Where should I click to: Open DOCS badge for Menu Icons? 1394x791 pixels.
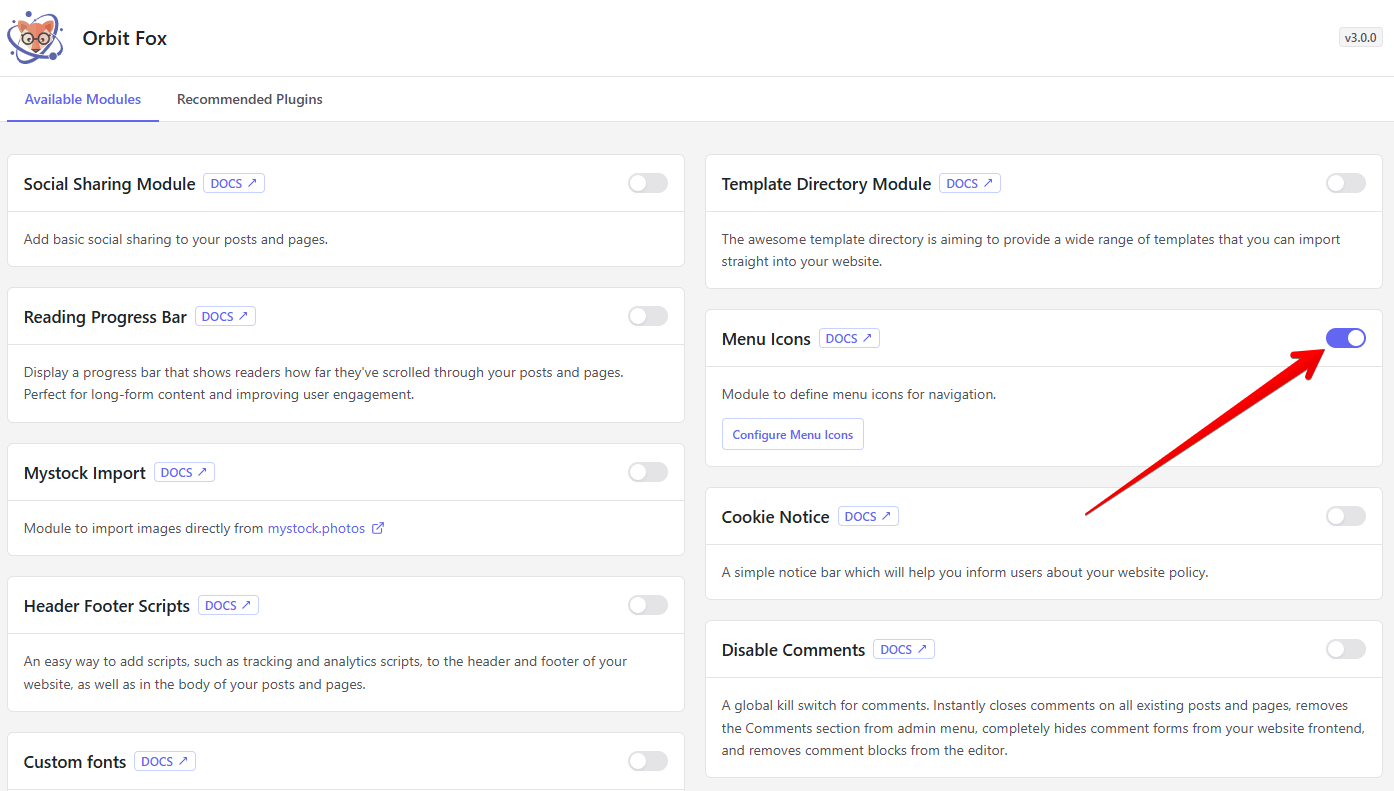pos(849,339)
